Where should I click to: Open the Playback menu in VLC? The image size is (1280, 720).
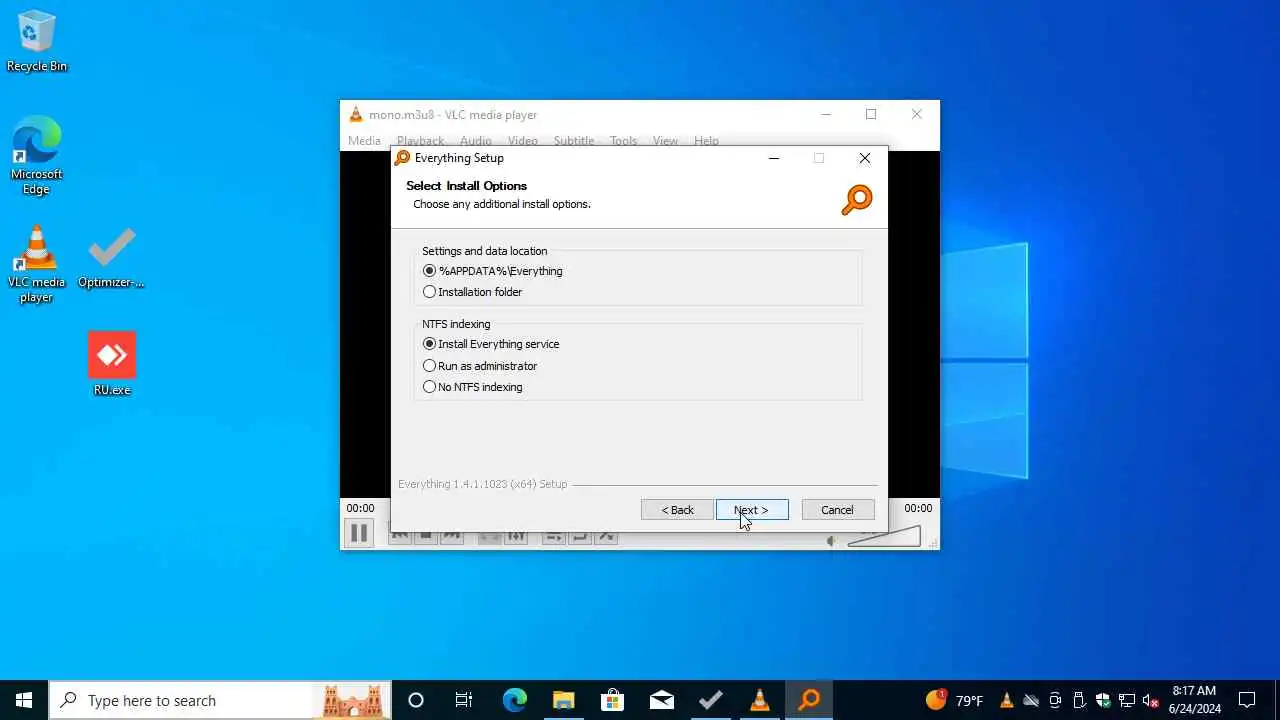pyautogui.click(x=420, y=141)
